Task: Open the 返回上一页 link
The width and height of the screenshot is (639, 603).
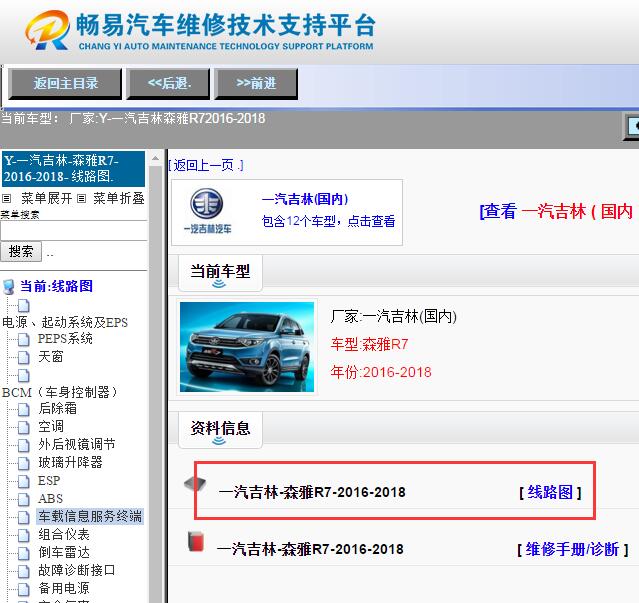Action: click(206, 165)
